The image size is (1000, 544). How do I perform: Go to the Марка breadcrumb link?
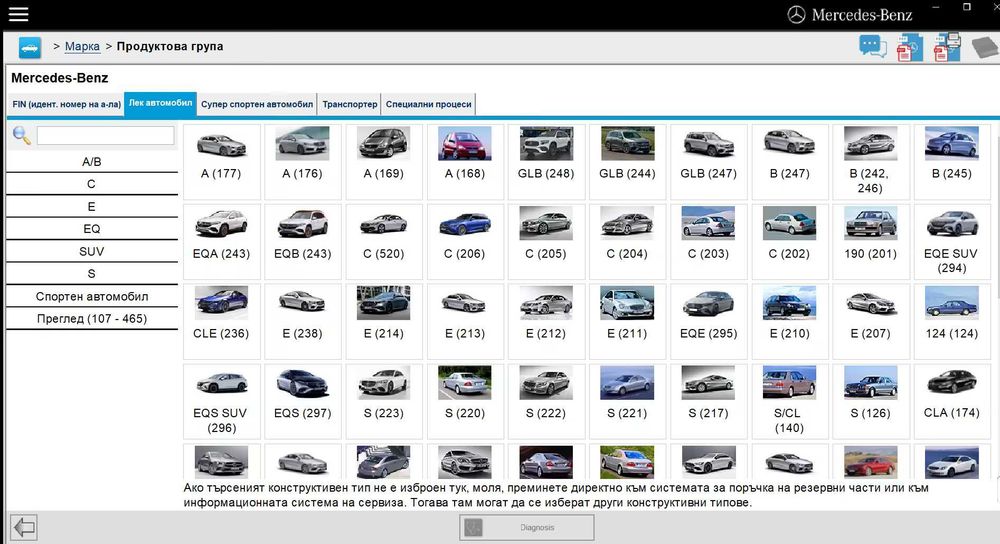pos(82,47)
